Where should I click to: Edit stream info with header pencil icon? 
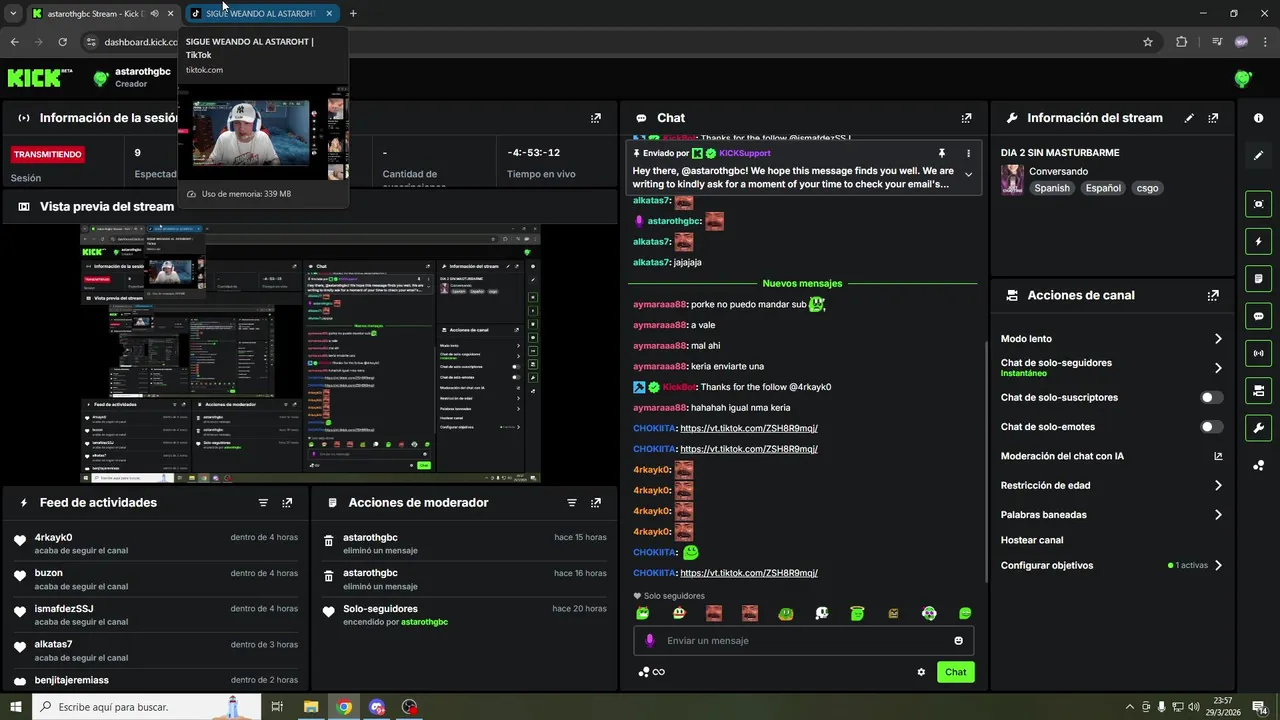[x=1189, y=118]
